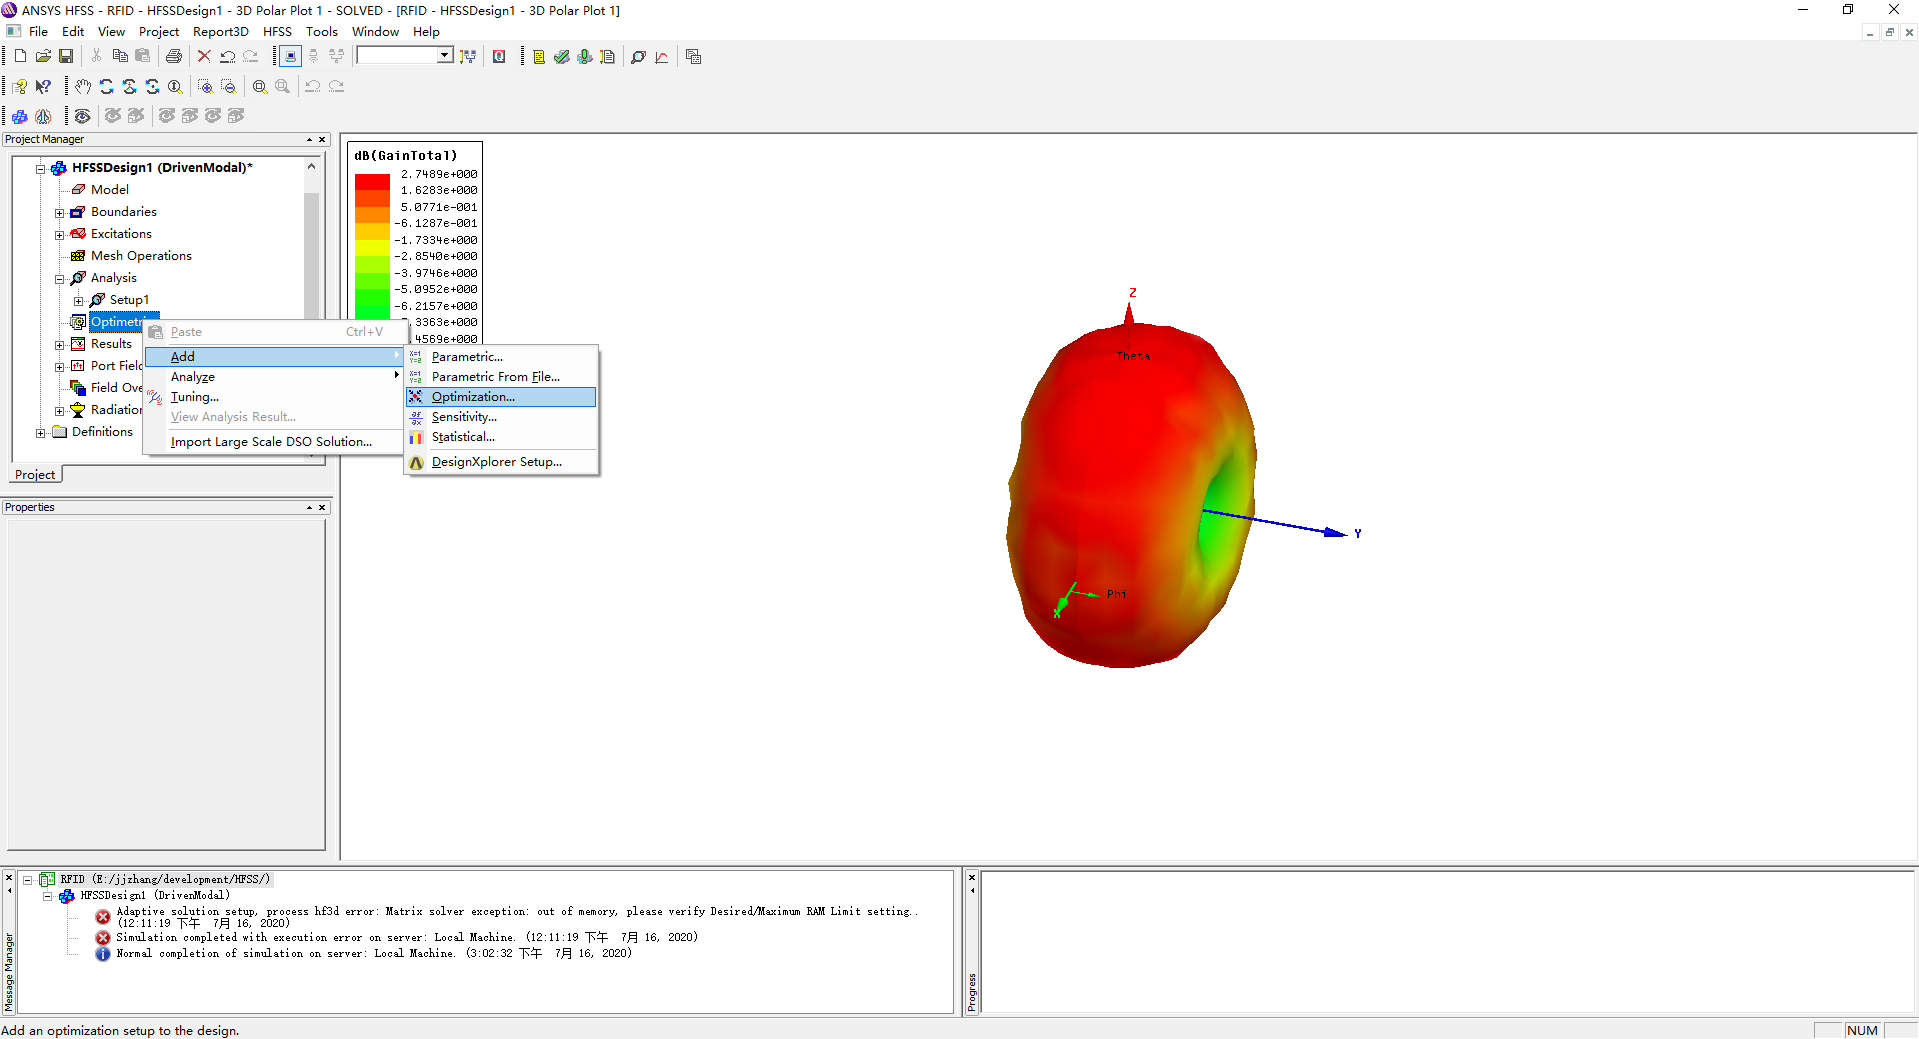
Task: Toggle the highlighted local machine toolbar button
Action: click(x=290, y=57)
